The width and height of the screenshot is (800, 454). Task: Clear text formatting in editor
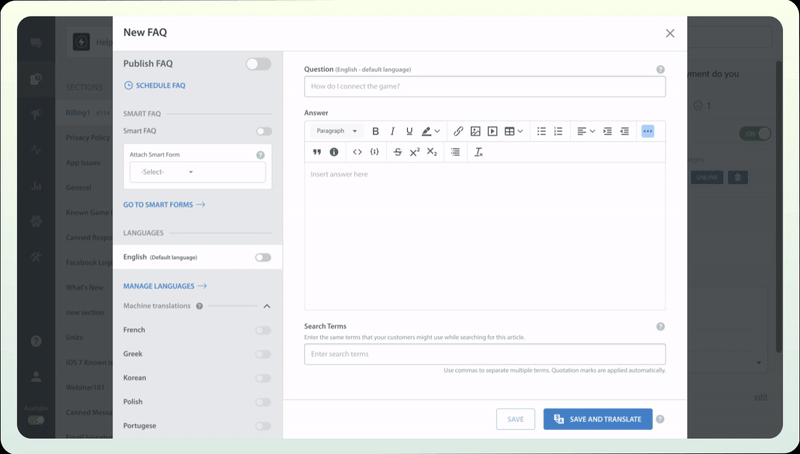479,152
